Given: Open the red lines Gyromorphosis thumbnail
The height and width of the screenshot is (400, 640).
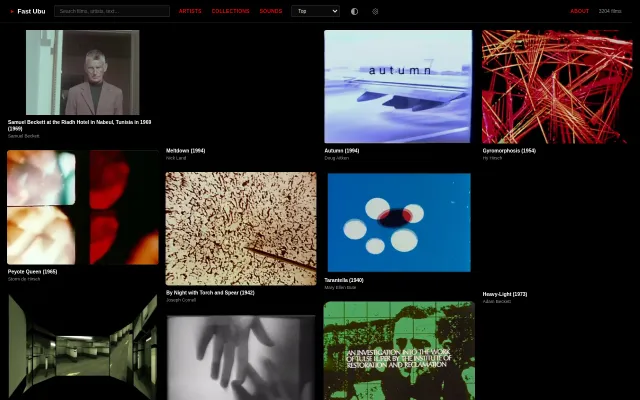Looking at the screenshot, I should pyautogui.click(x=557, y=87).
